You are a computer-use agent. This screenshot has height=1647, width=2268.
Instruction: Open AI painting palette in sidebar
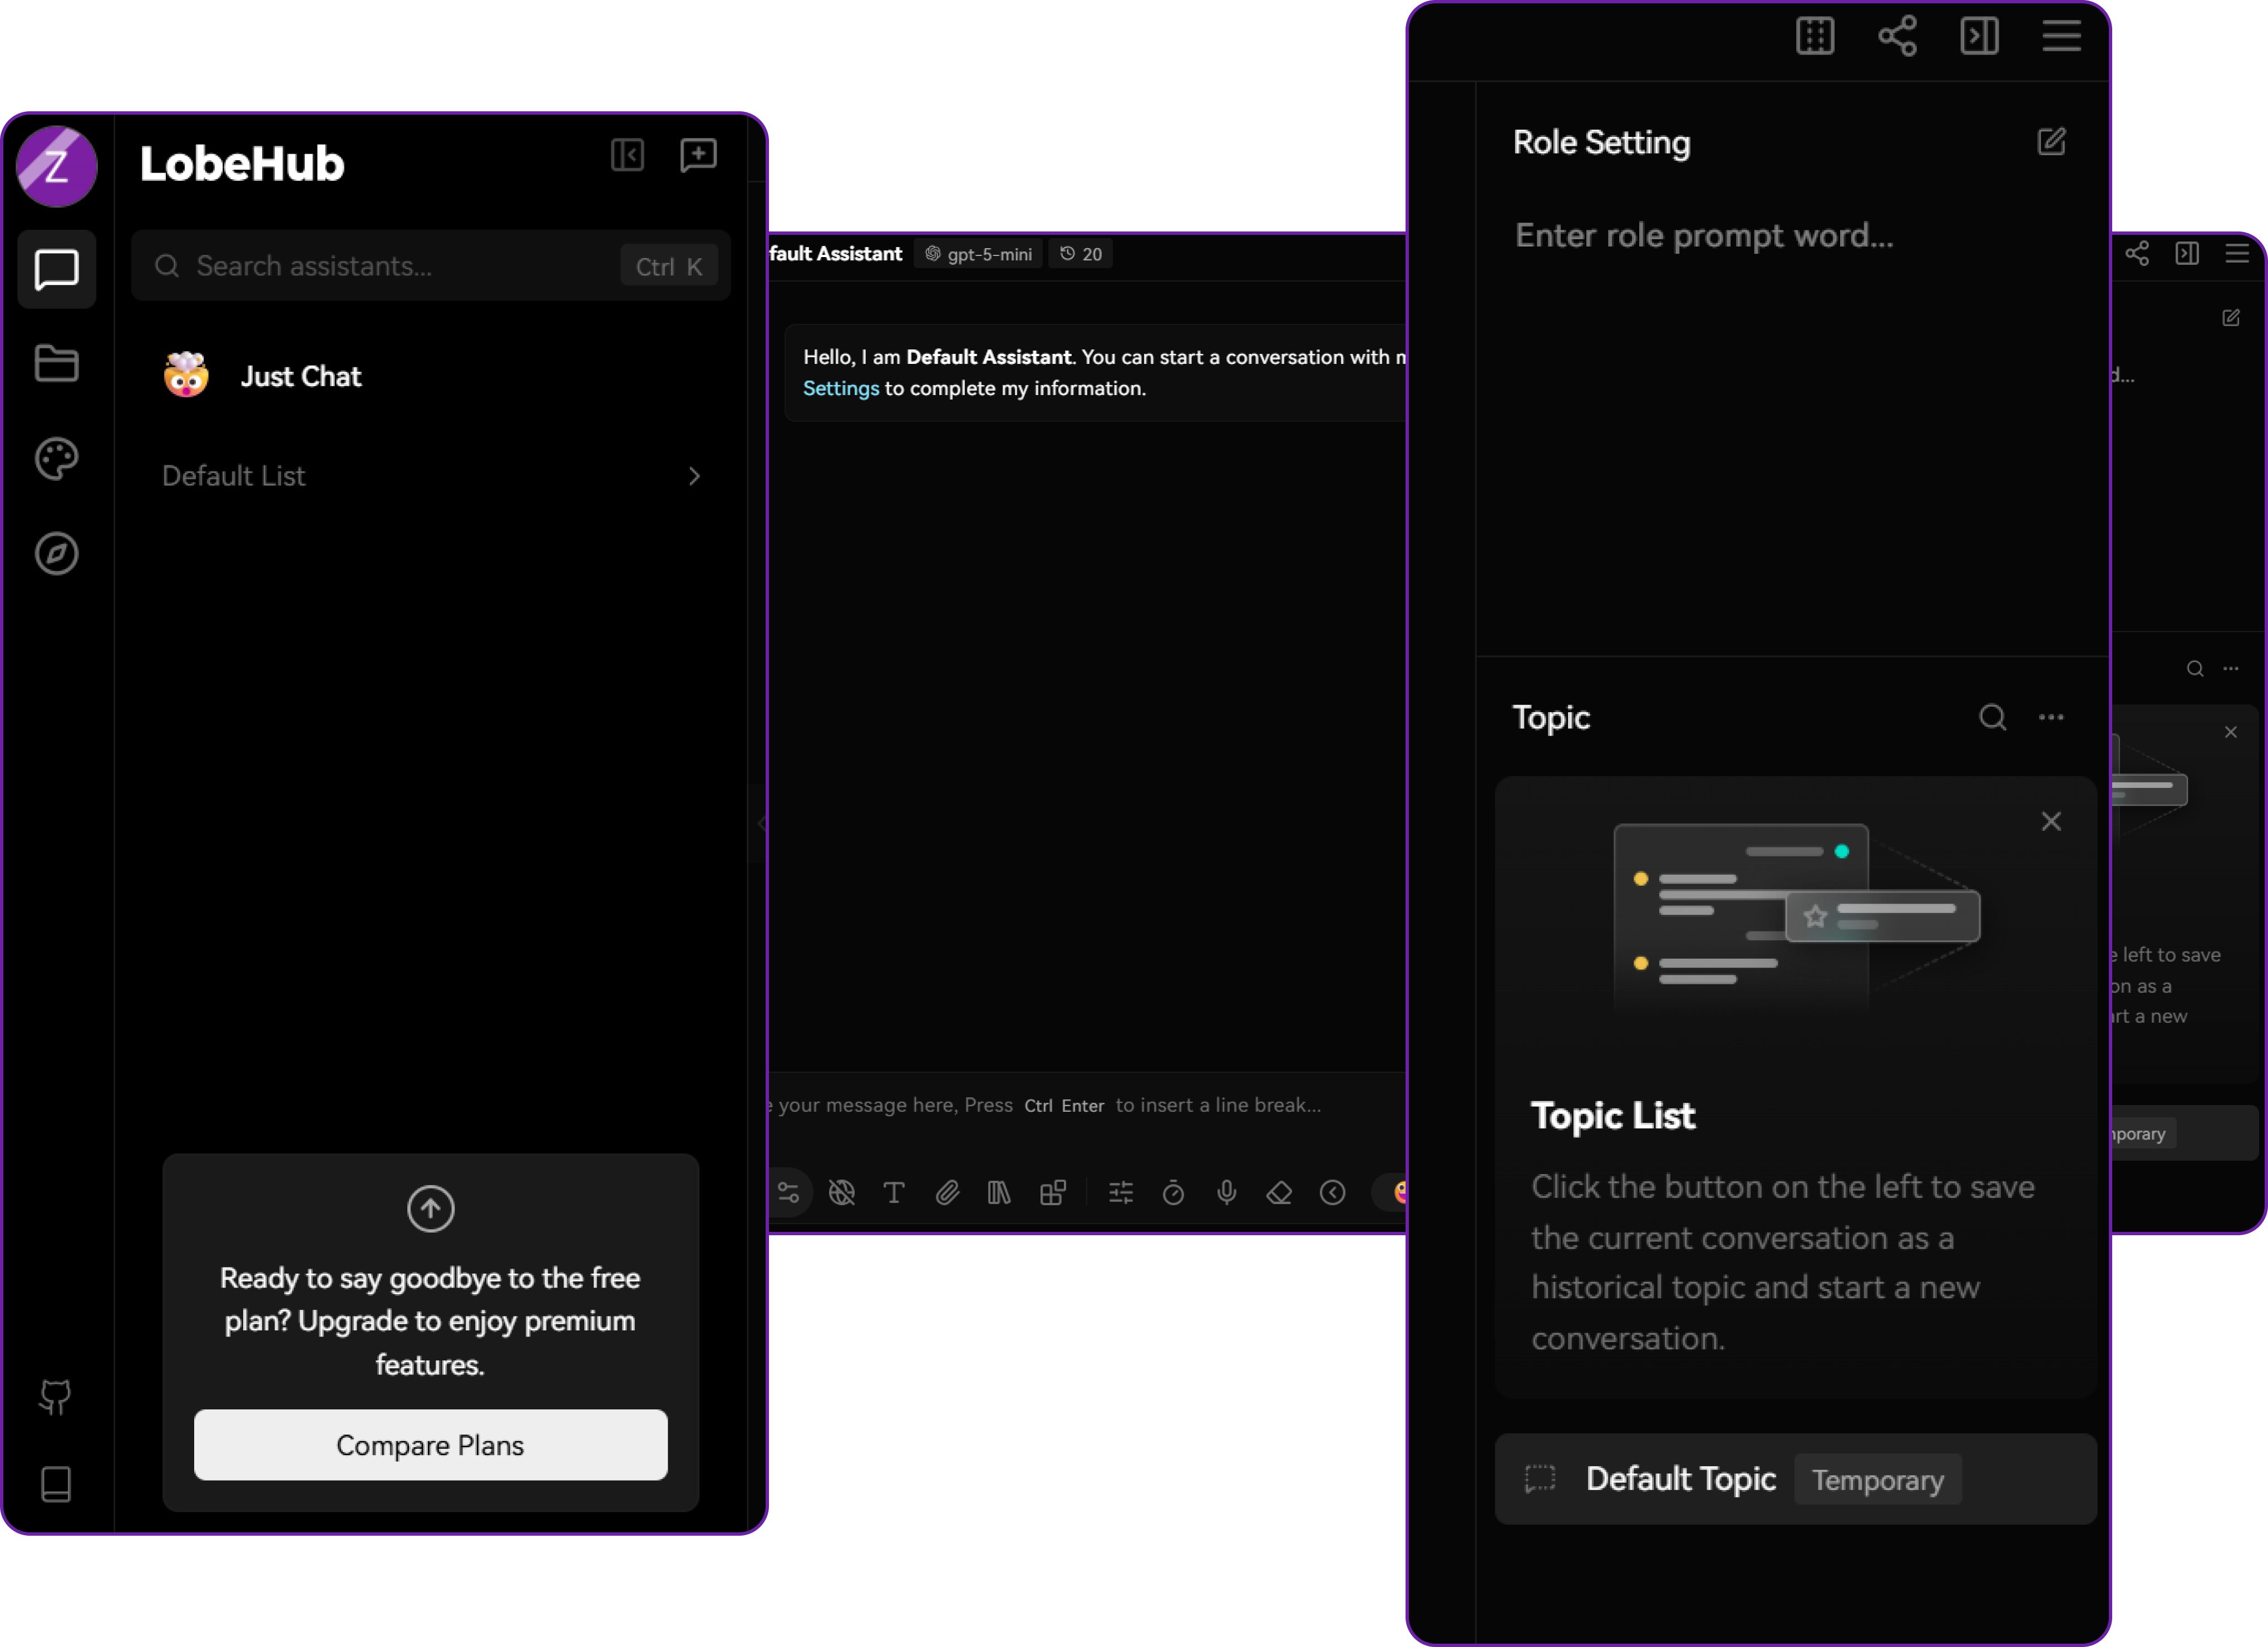pyautogui.click(x=56, y=458)
